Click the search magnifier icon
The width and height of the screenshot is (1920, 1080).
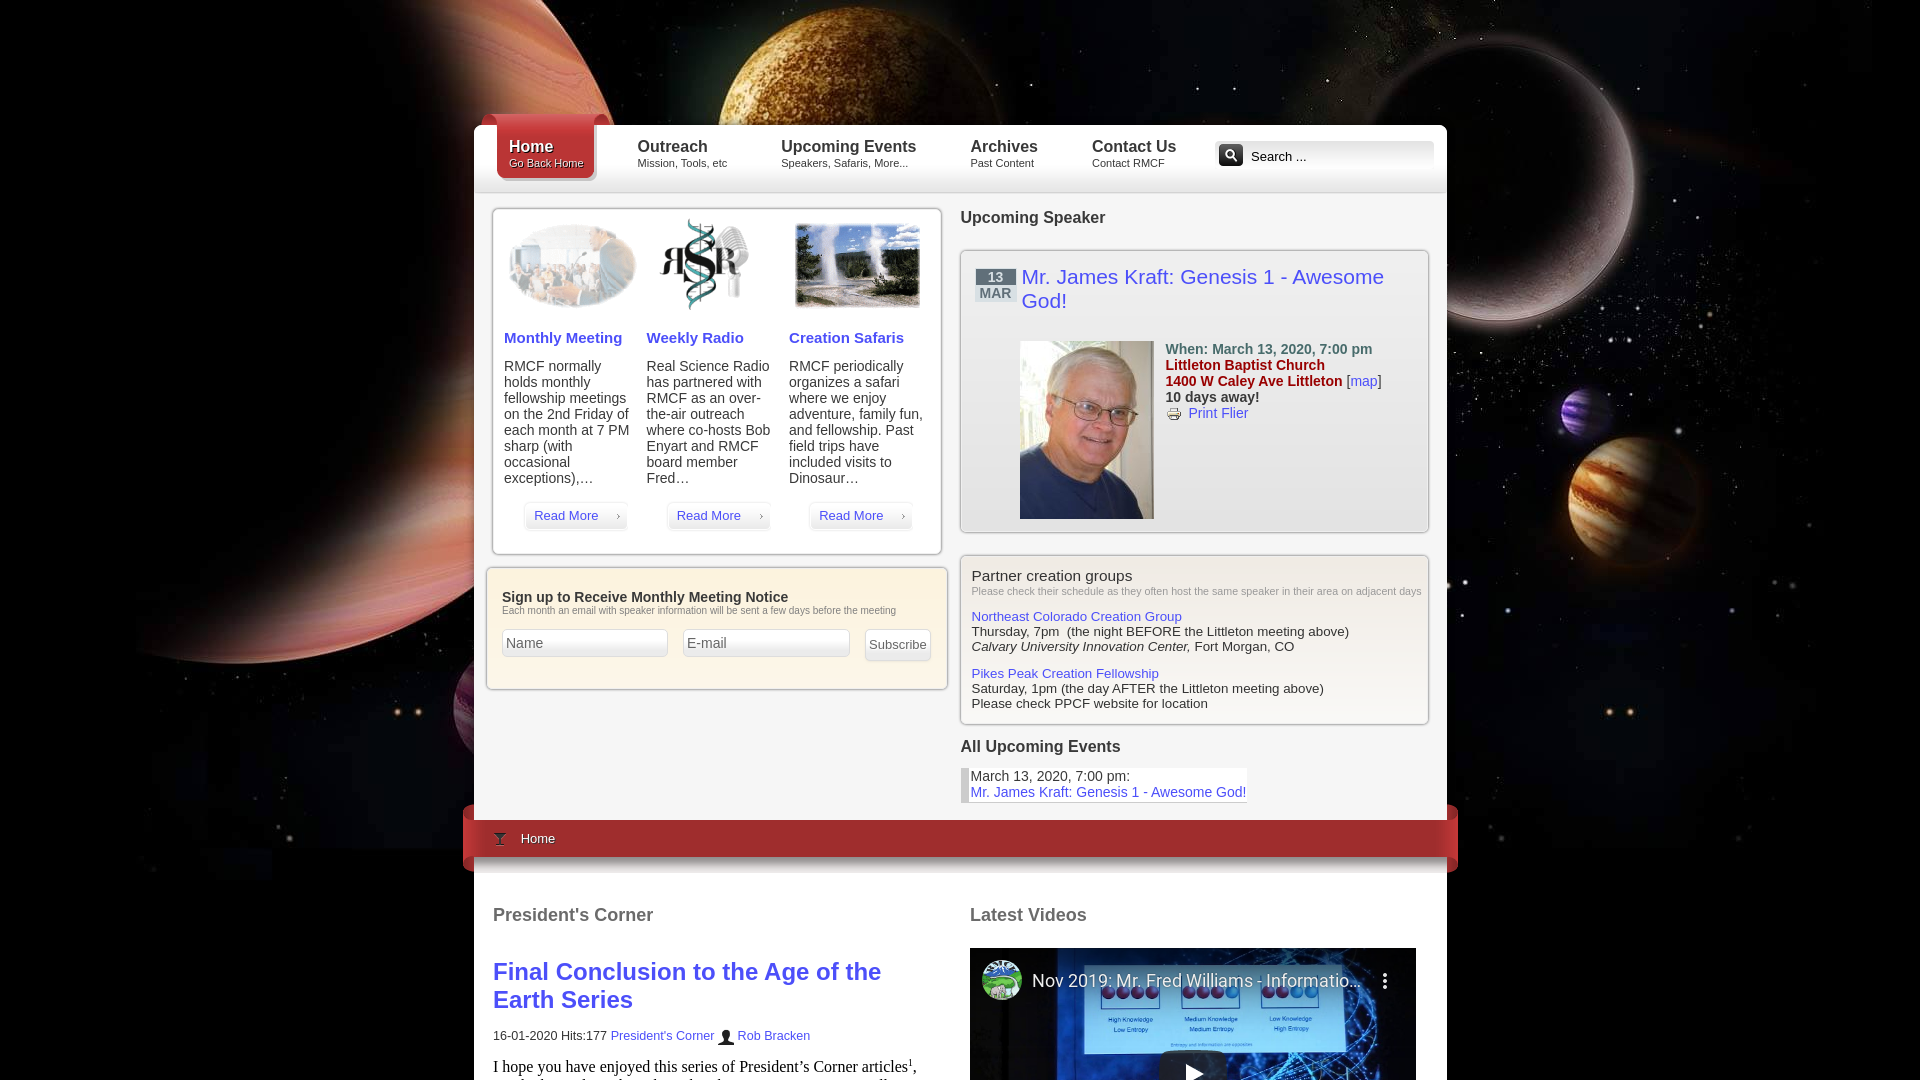1230,155
